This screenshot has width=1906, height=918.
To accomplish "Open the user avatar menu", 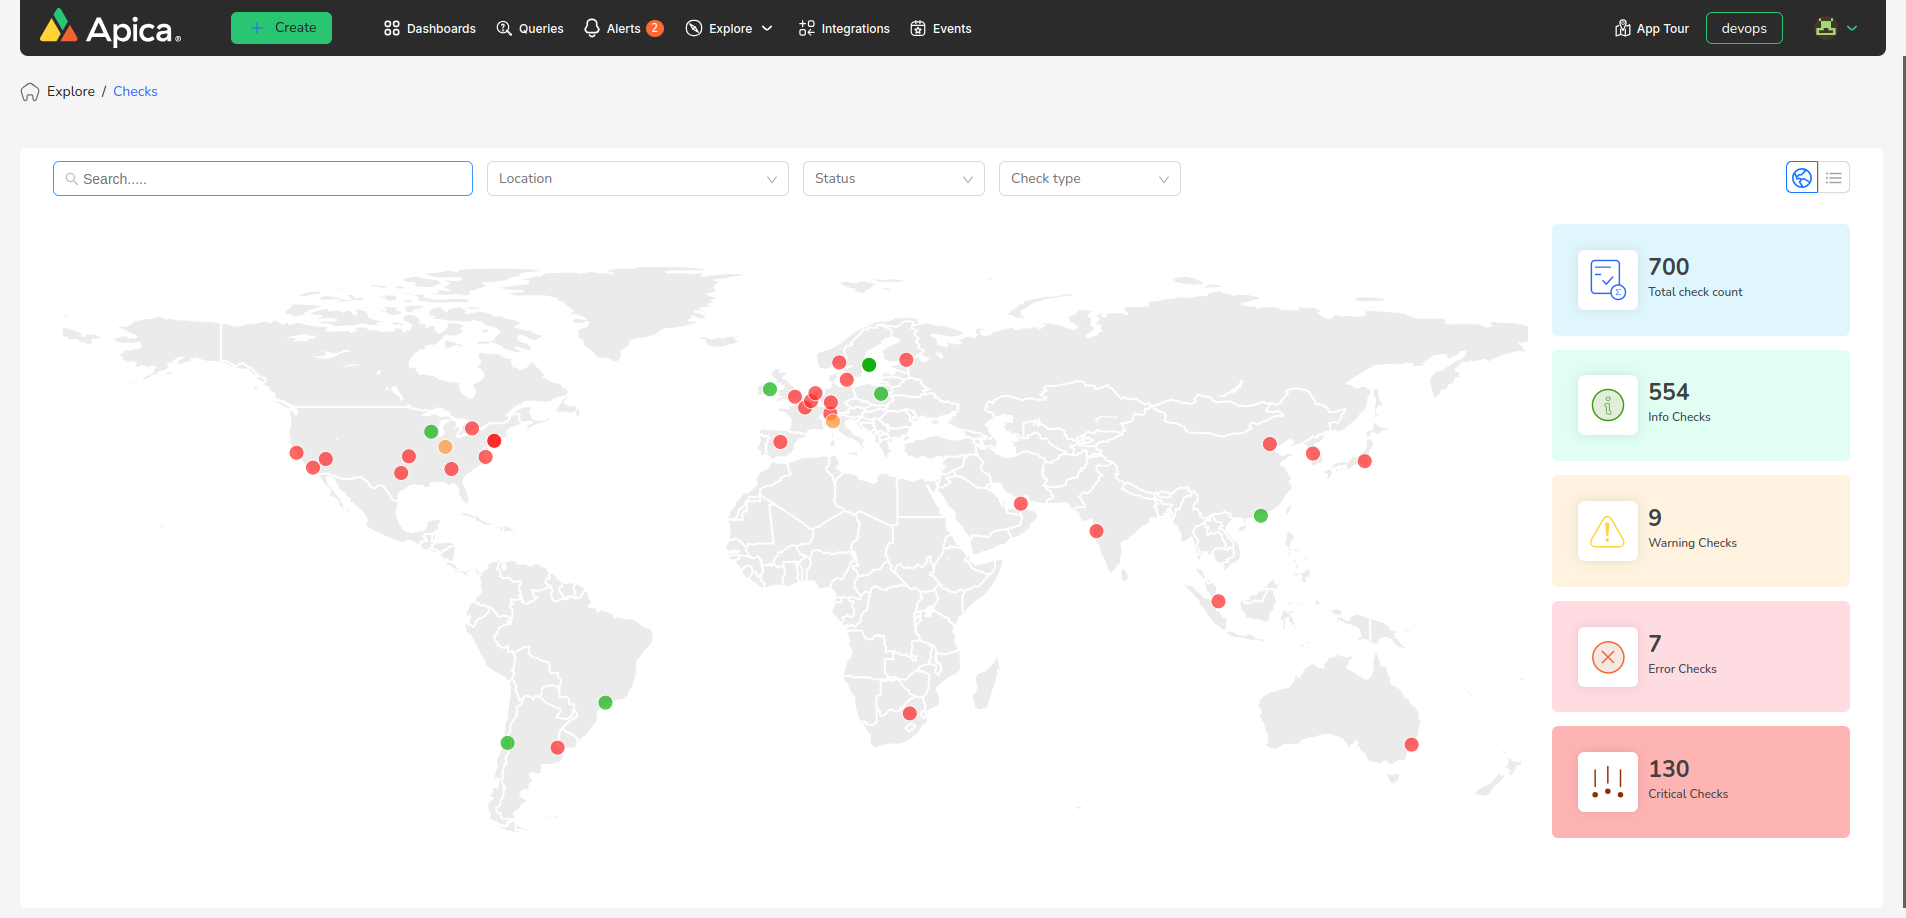I will pyautogui.click(x=1835, y=28).
